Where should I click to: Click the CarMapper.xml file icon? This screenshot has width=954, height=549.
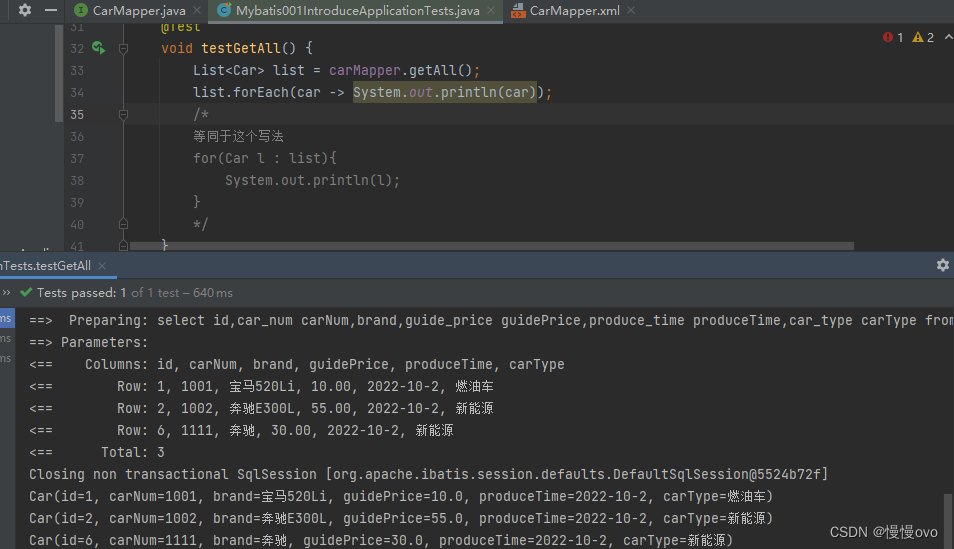[517, 11]
